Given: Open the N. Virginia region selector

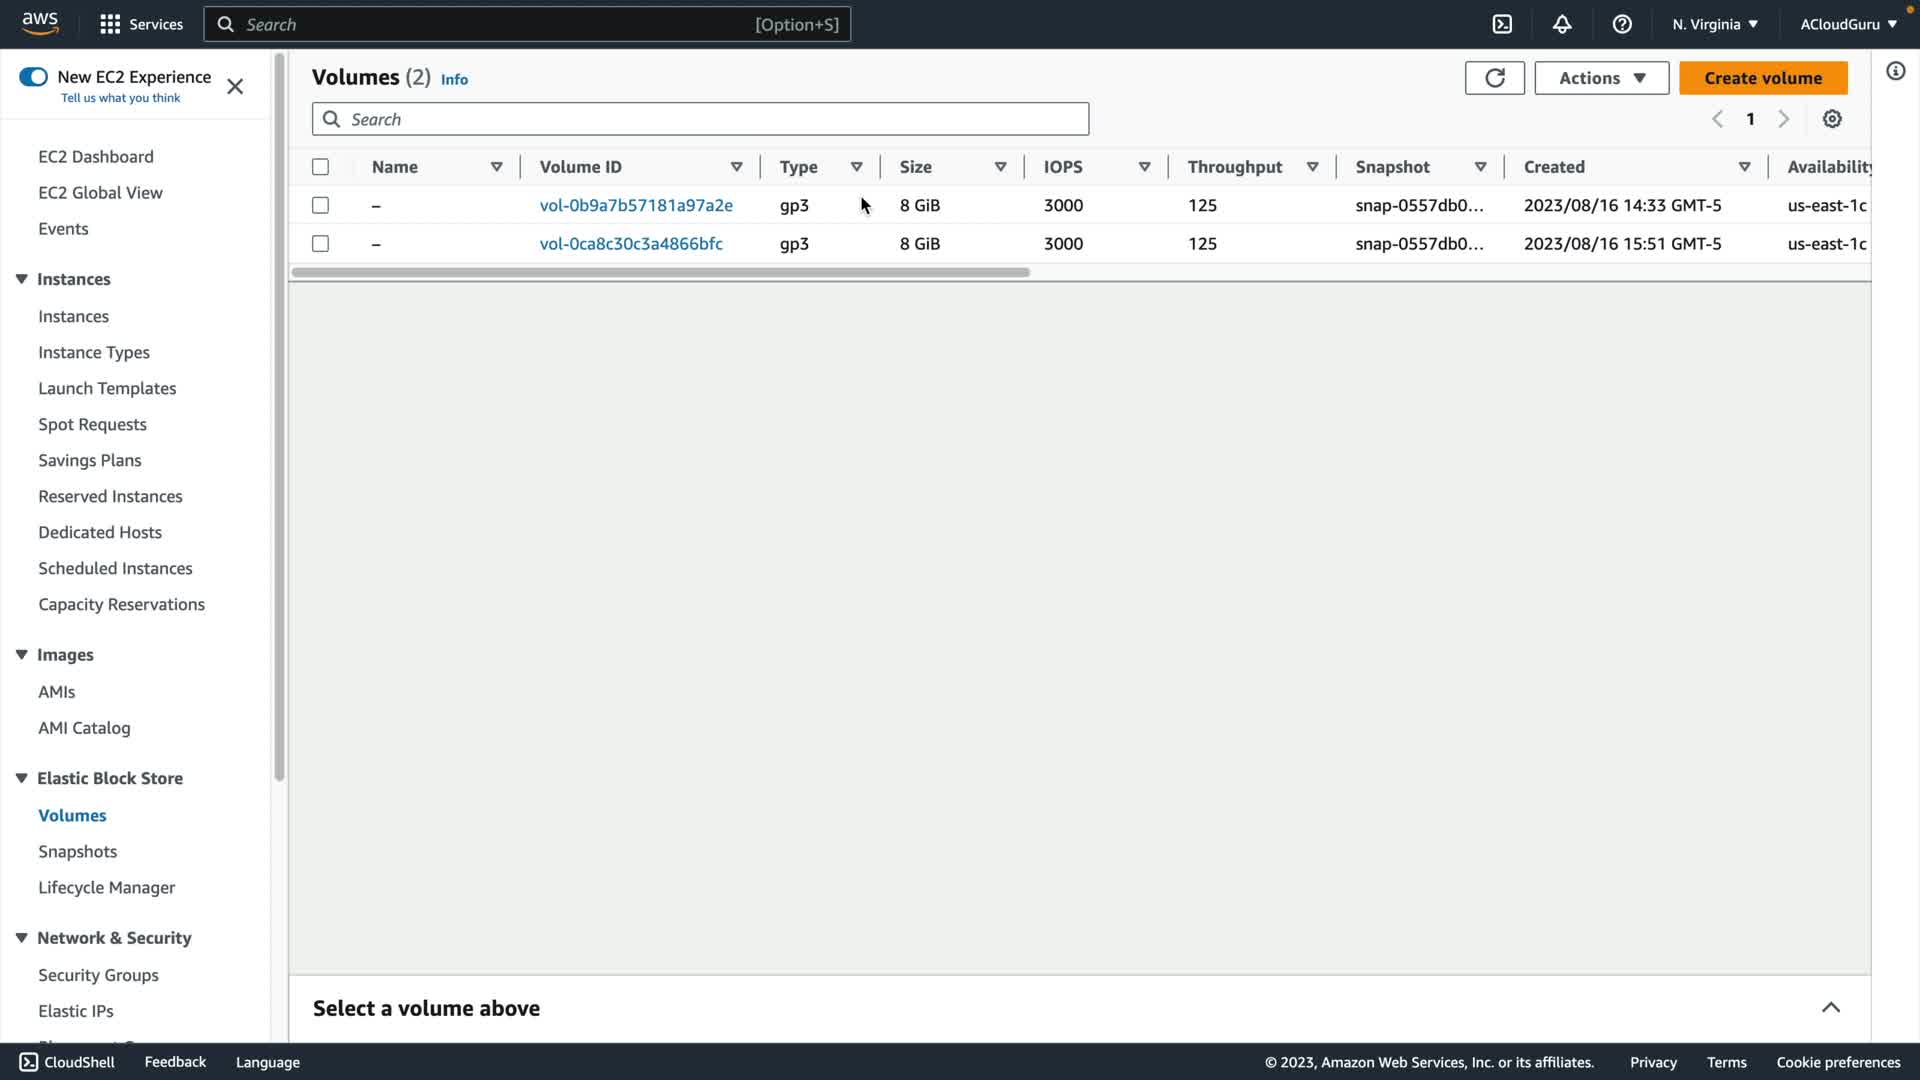Looking at the screenshot, I should pyautogui.click(x=1714, y=24).
